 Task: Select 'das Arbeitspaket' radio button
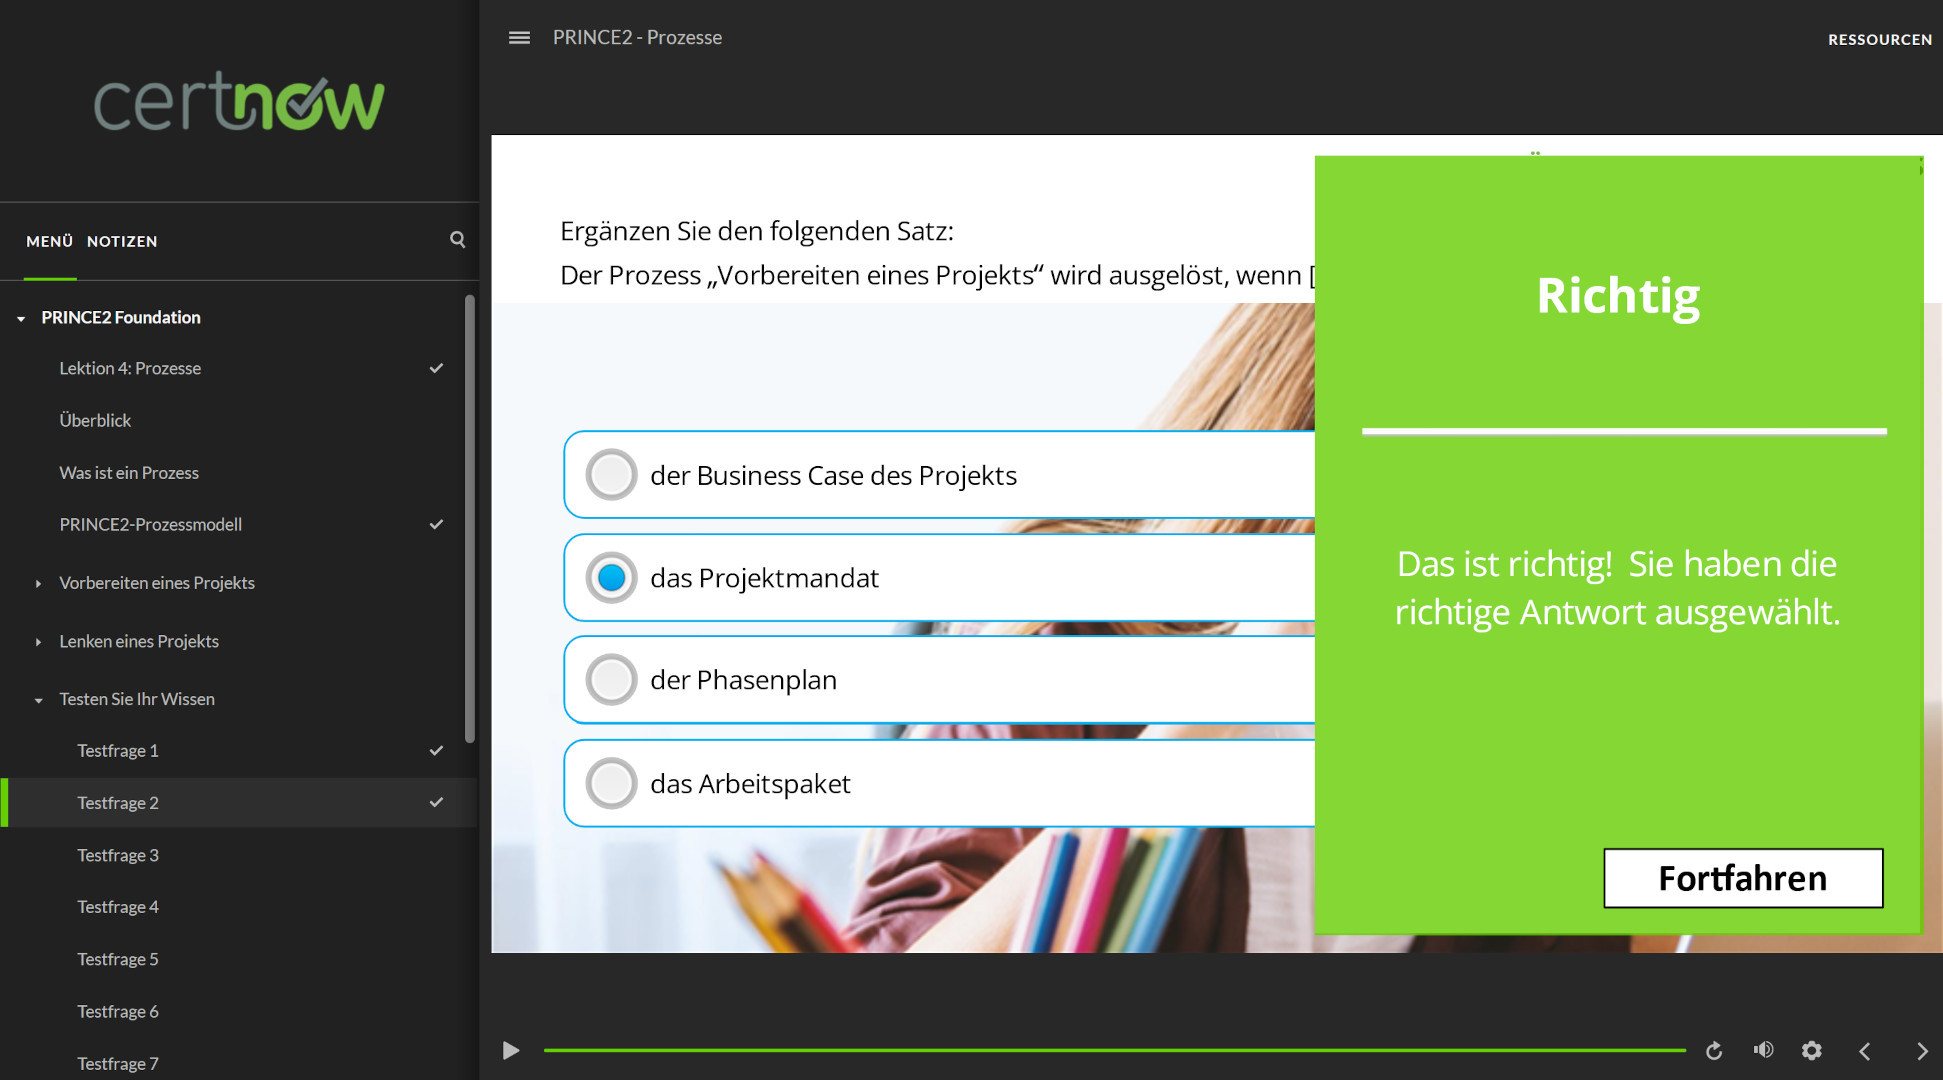[x=611, y=783]
